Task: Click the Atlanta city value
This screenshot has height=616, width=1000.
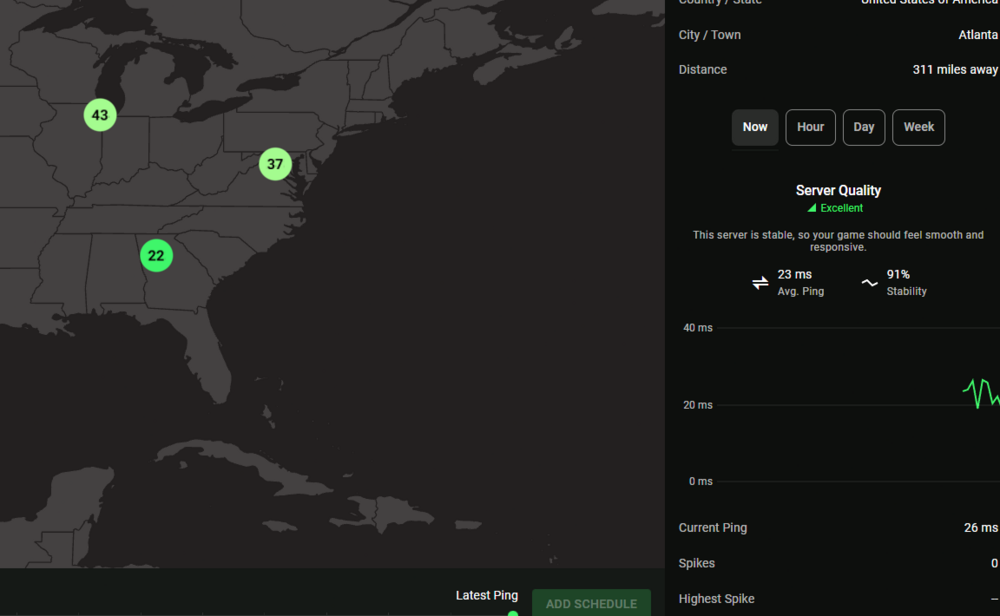Action: coord(977,35)
